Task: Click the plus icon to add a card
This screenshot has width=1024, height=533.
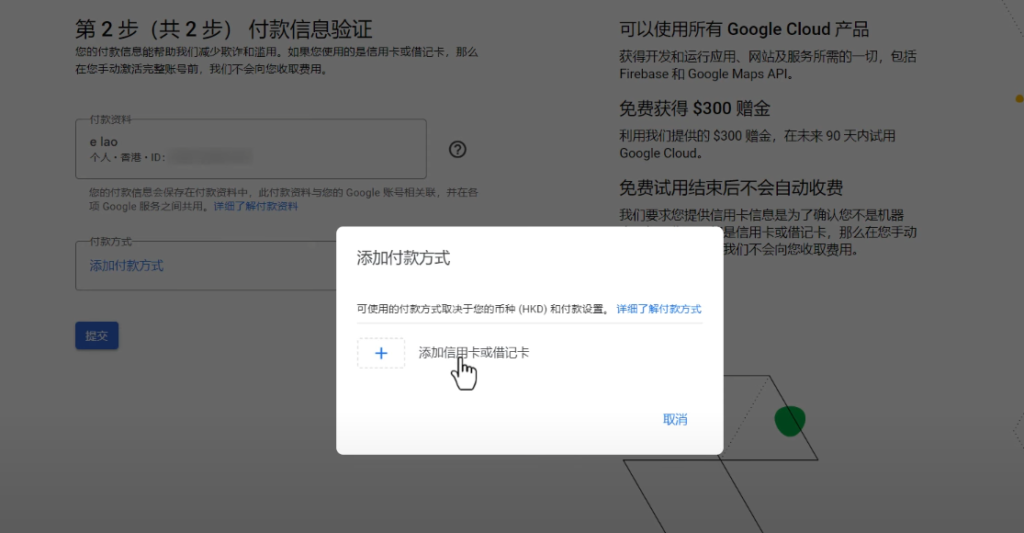Action: [x=381, y=353]
